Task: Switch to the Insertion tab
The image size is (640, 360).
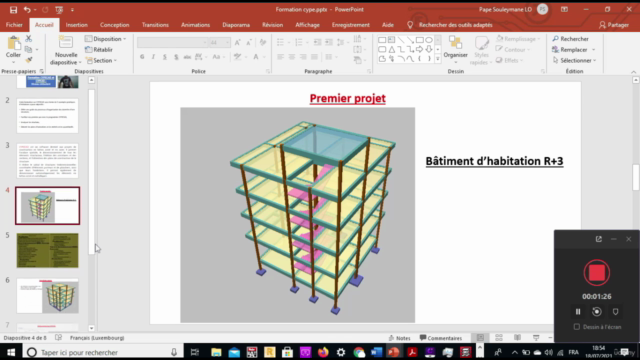Action: click(76, 25)
